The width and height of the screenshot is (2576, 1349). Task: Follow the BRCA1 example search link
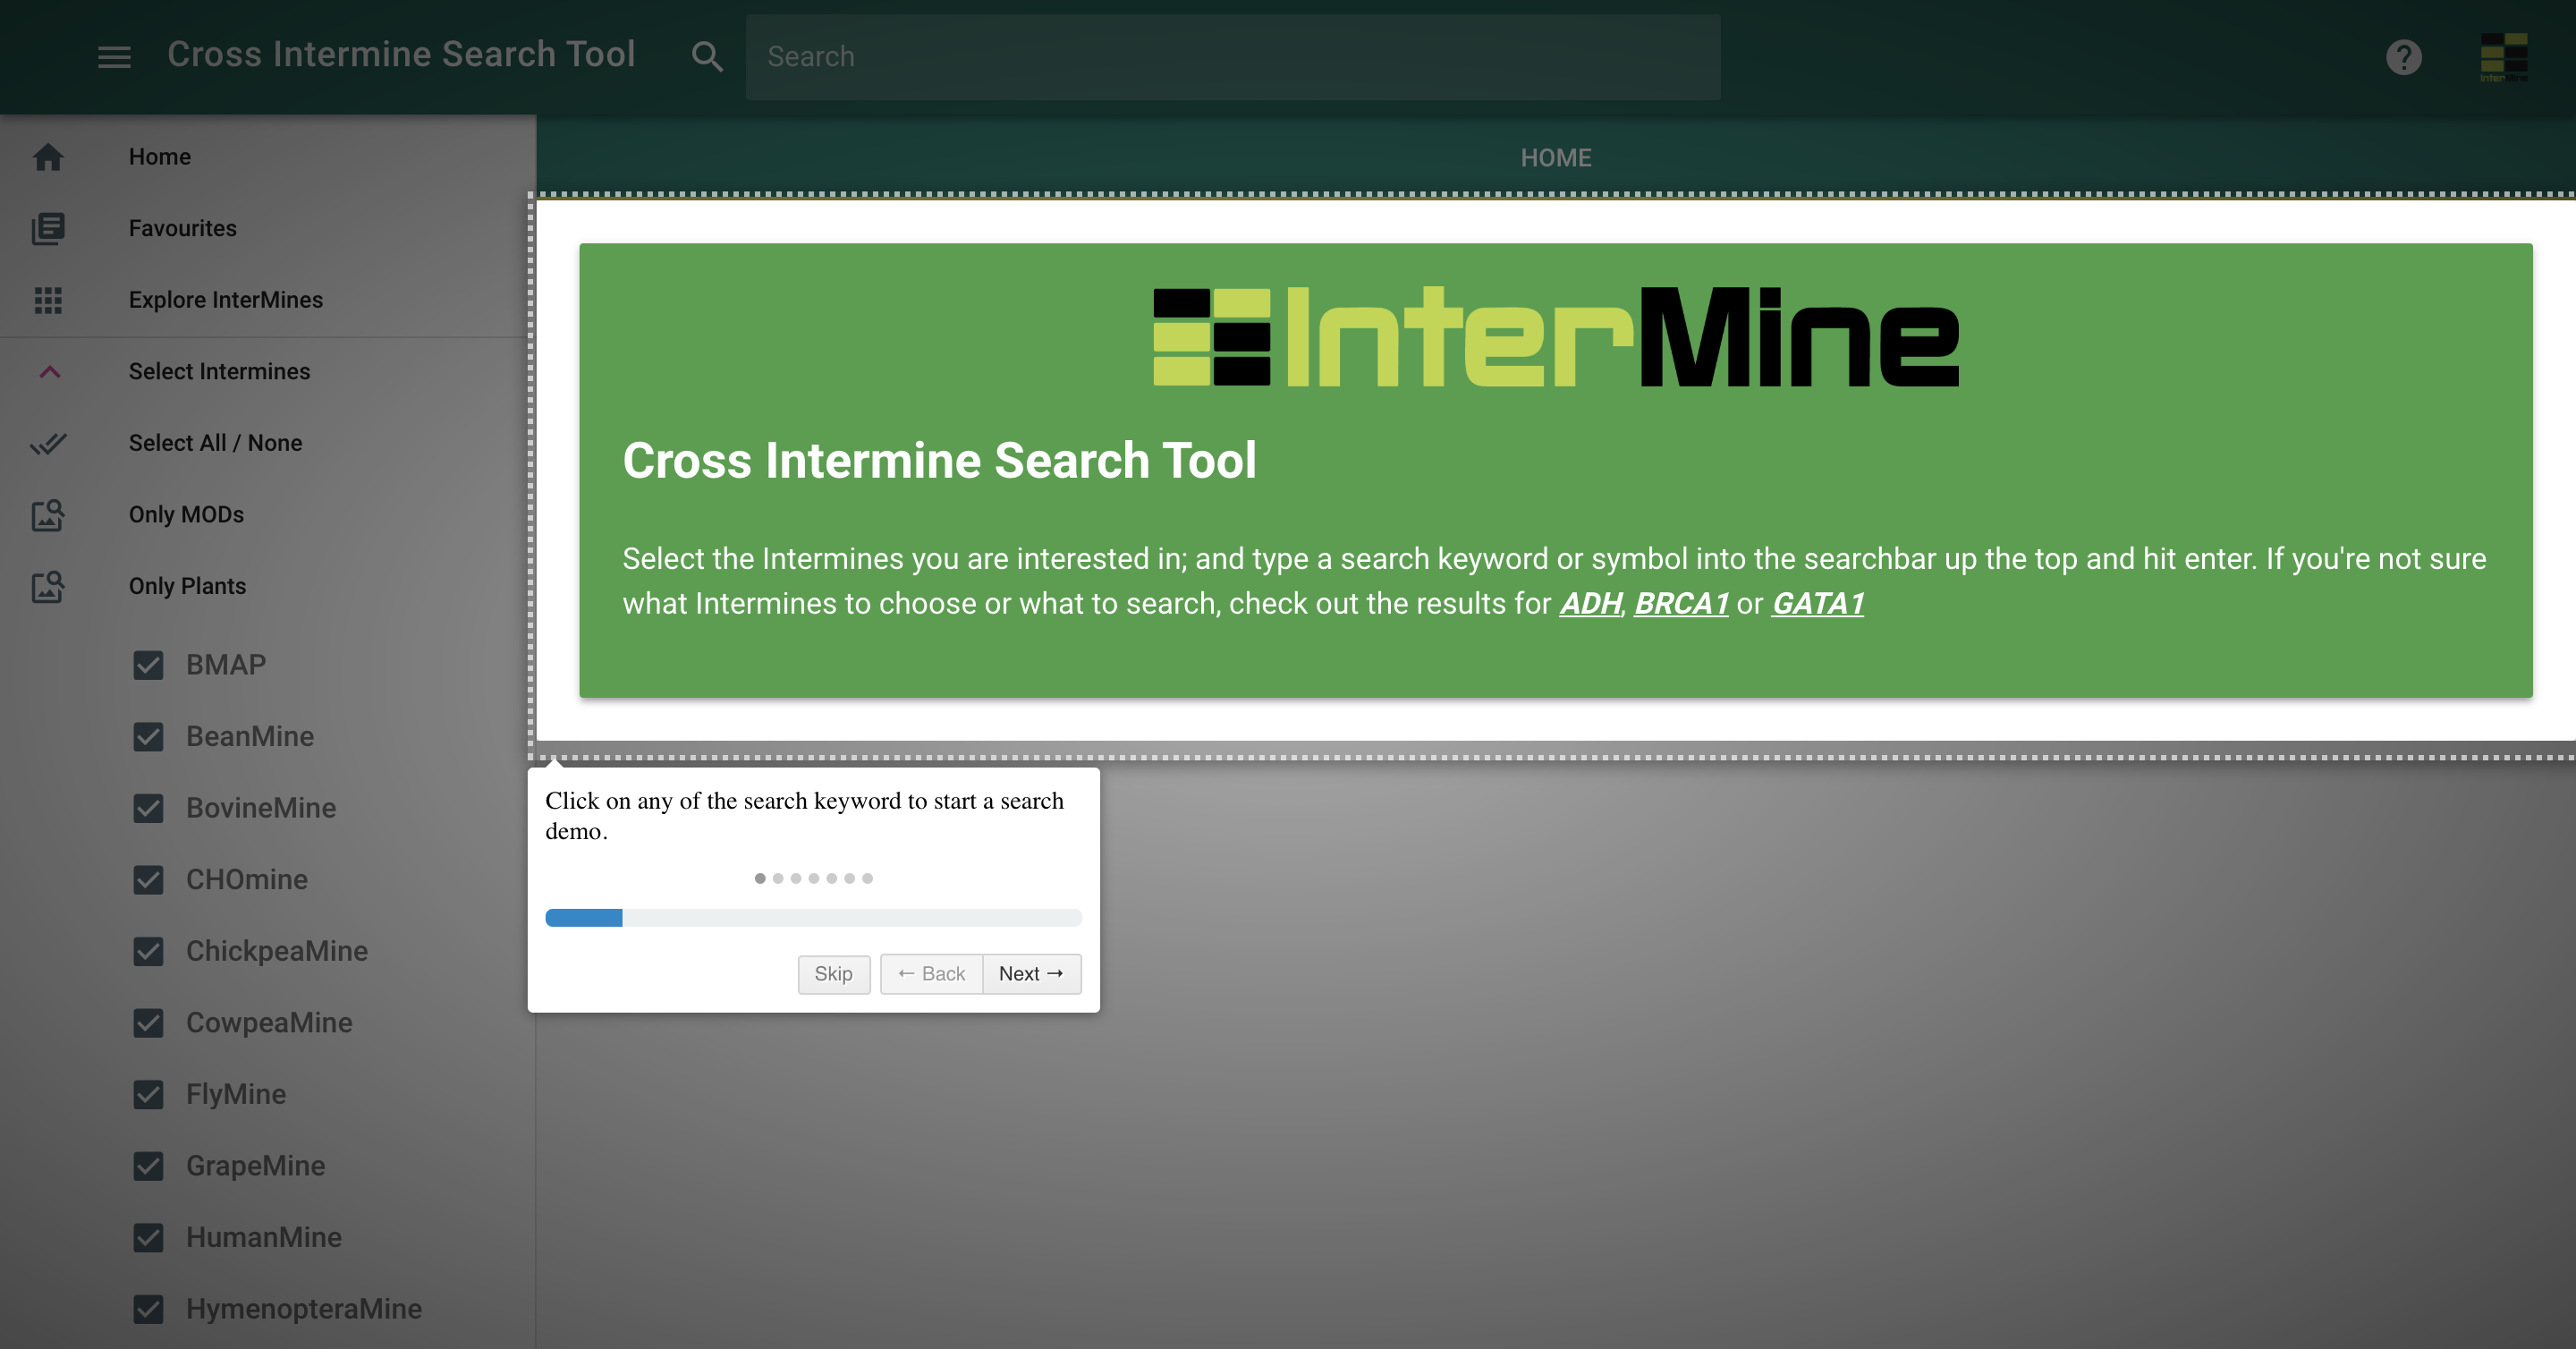coord(1680,603)
